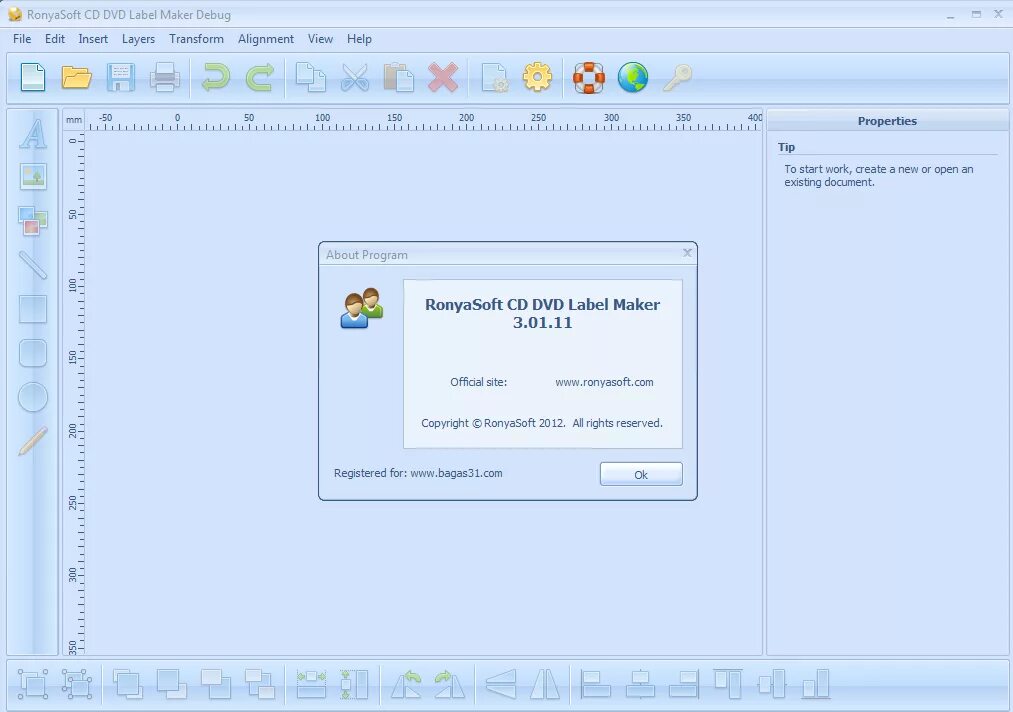
Task: Click the globe website icon
Action: (633, 78)
